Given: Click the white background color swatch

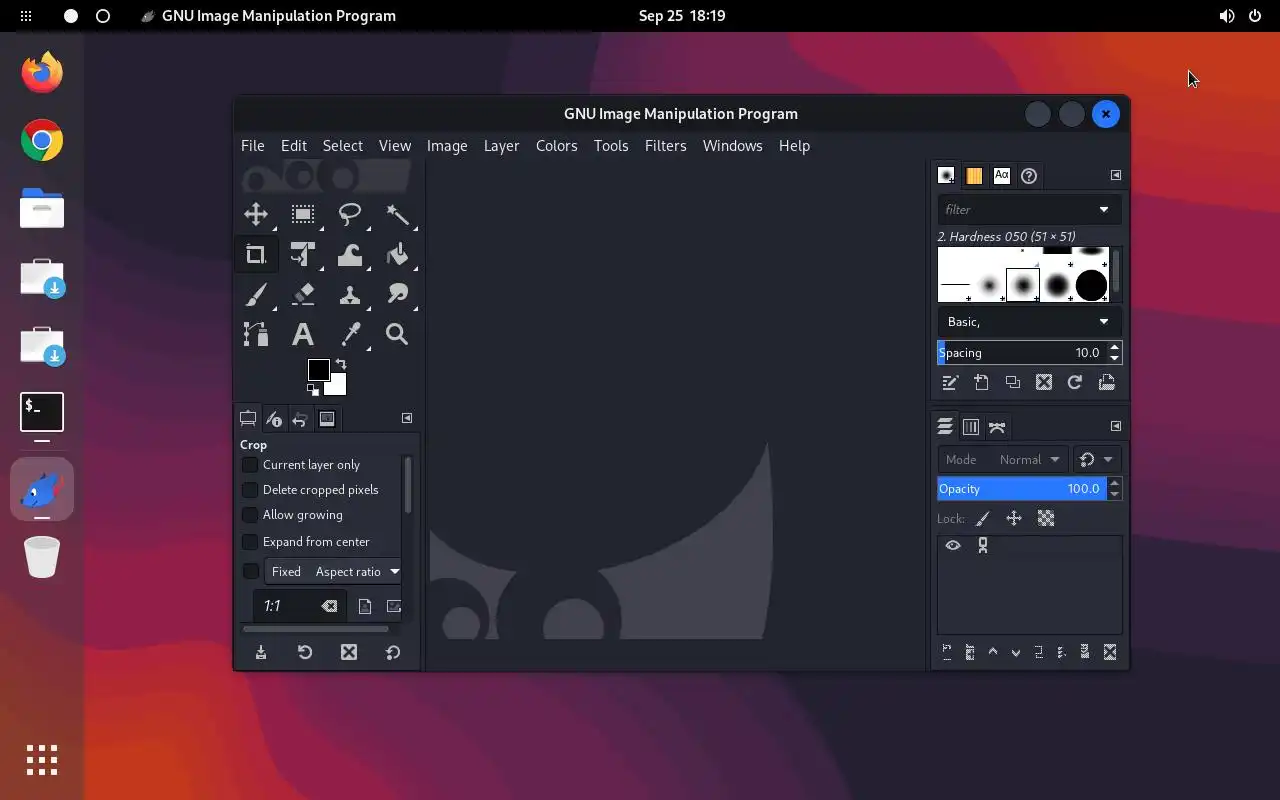Looking at the screenshot, I should pyautogui.click(x=339, y=388).
